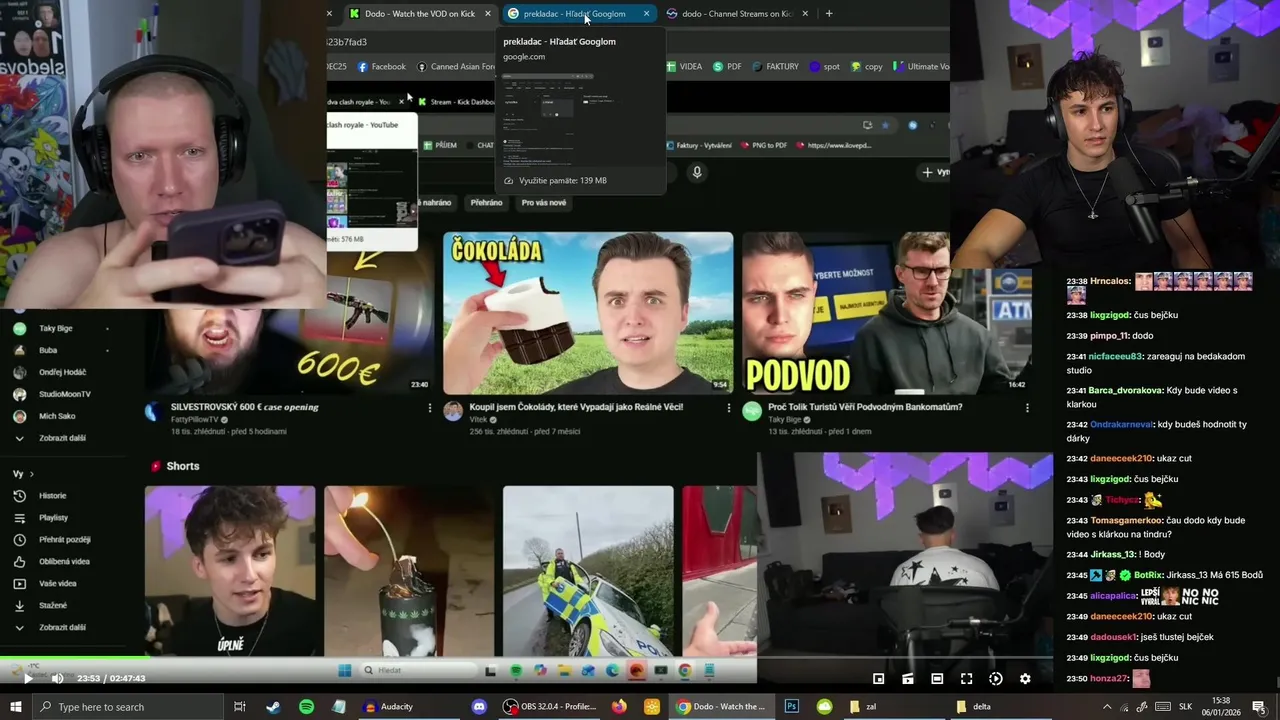
Task: Open the police car Shorts thumbnail
Action: (x=588, y=570)
